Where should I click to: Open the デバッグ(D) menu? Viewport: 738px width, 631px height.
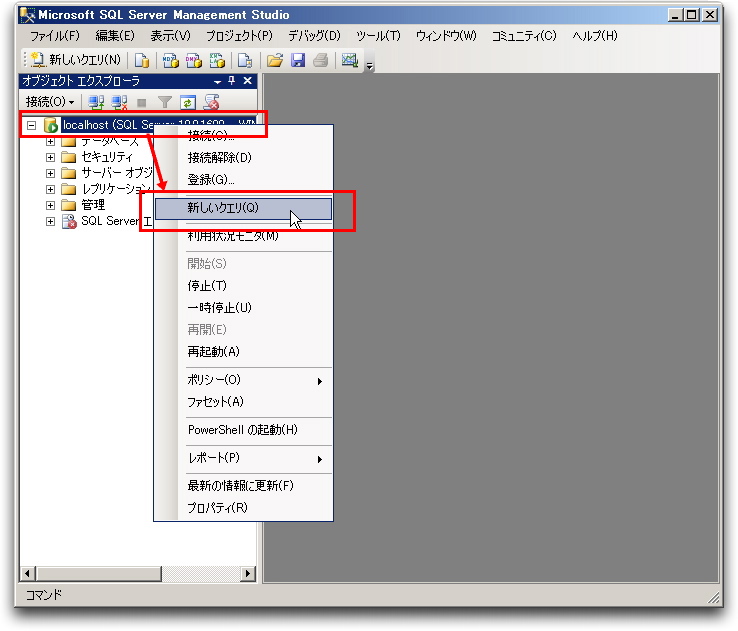tap(314, 36)
